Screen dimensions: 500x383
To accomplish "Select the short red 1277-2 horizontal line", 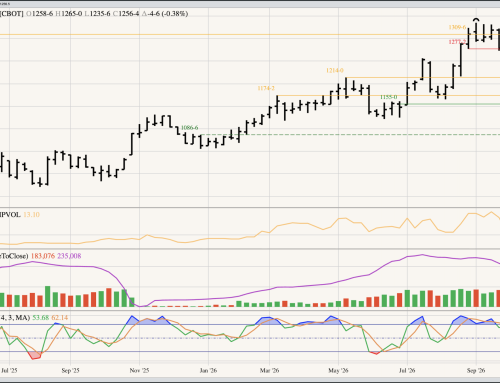I will point(484,49).
